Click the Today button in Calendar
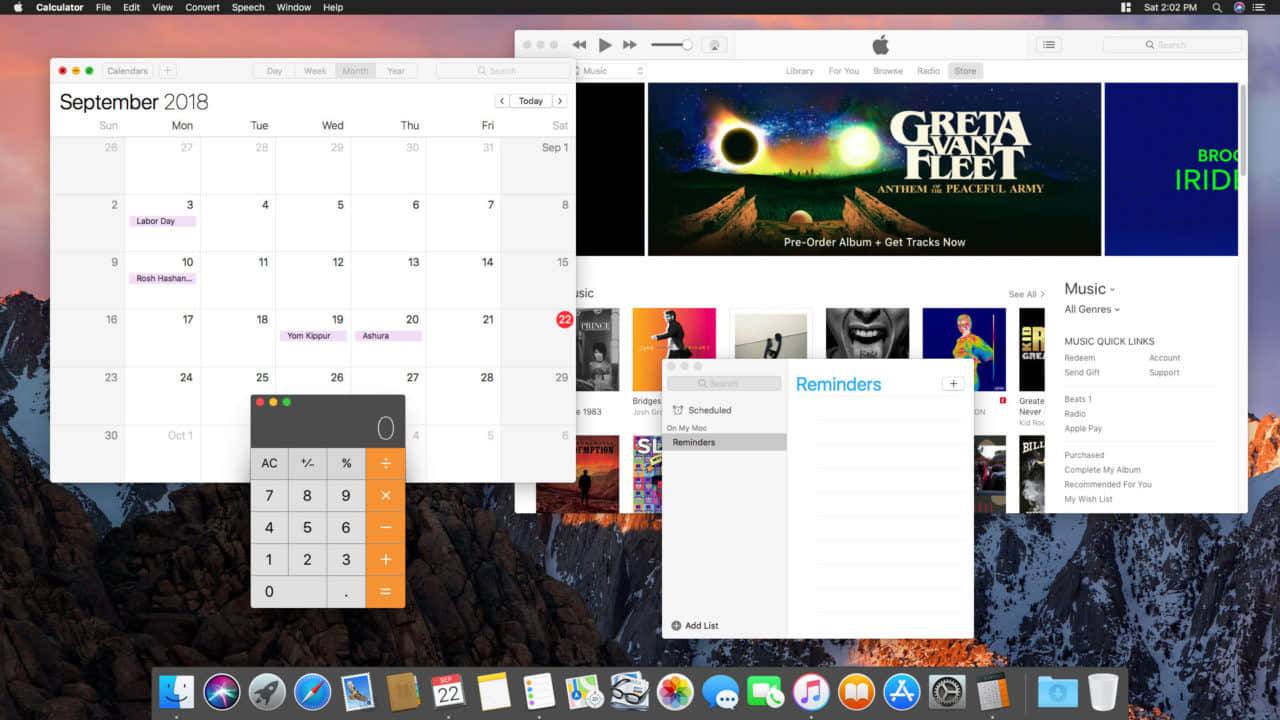 (x=531, y=101)
